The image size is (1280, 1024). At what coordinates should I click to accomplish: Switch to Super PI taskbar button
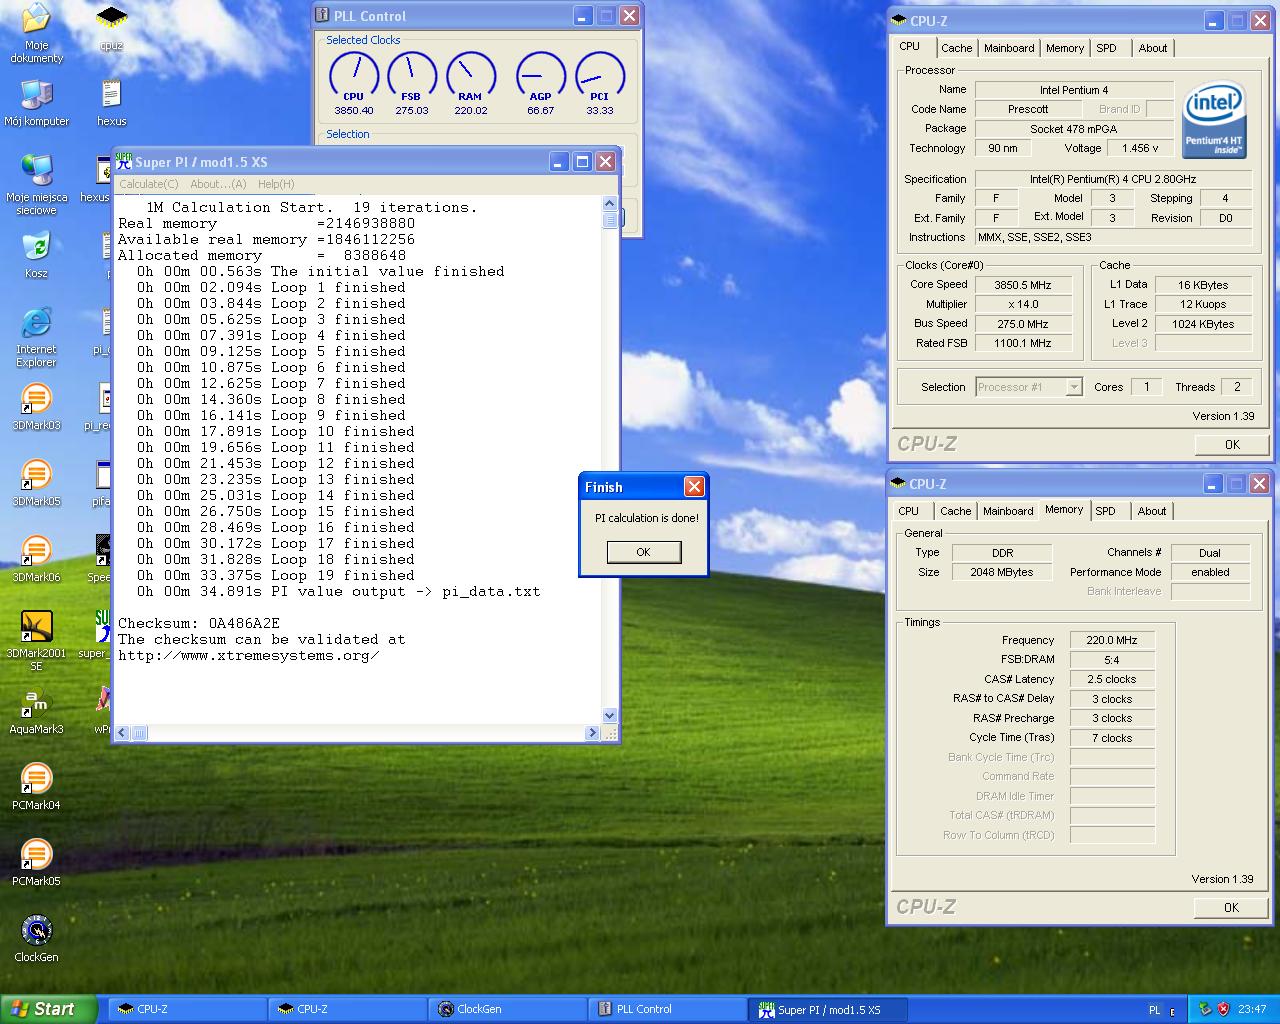click(827, 1009)
